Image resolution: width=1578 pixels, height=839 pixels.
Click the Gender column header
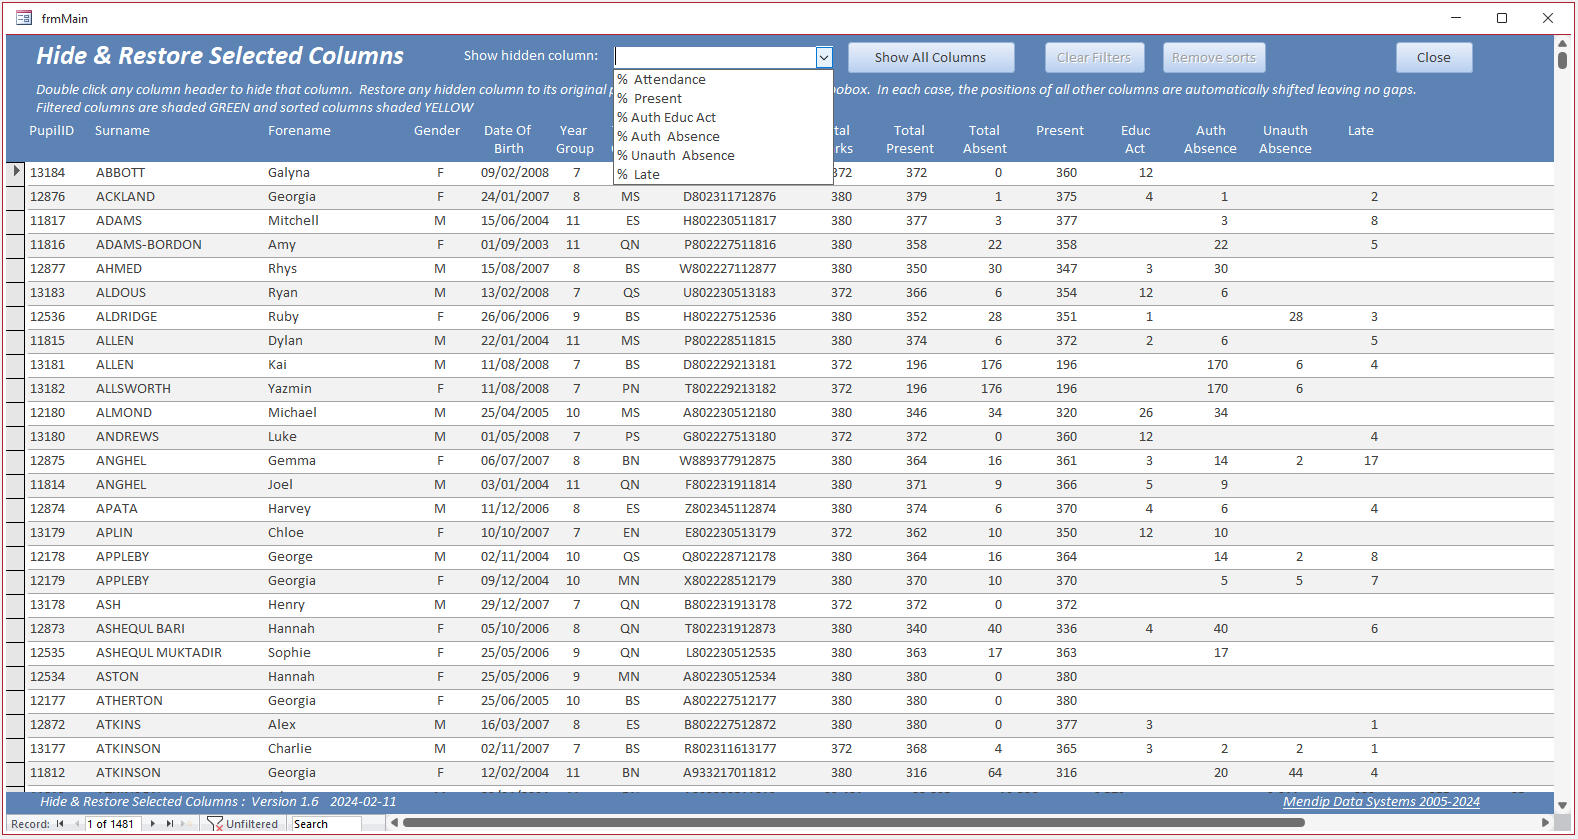click(x=437, y=130)
